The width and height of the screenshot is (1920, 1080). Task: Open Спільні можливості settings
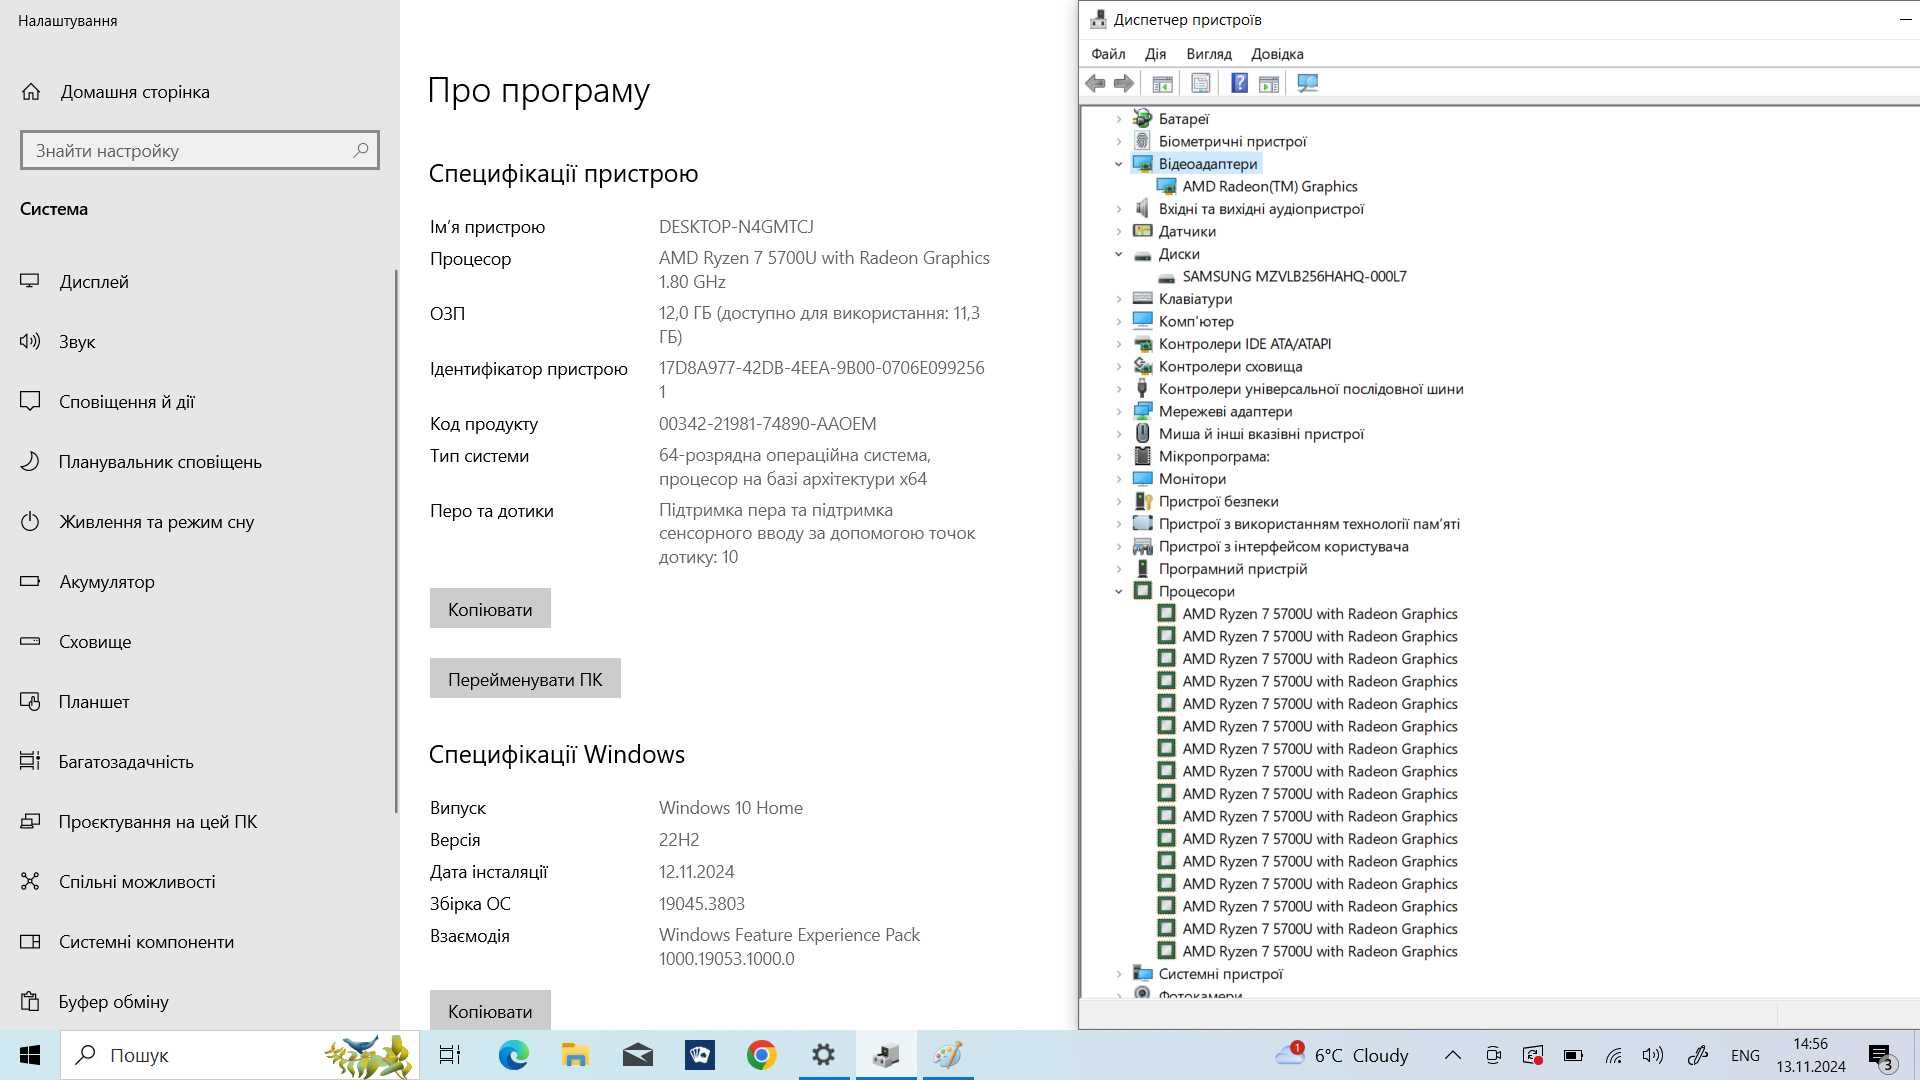[200, 882]
